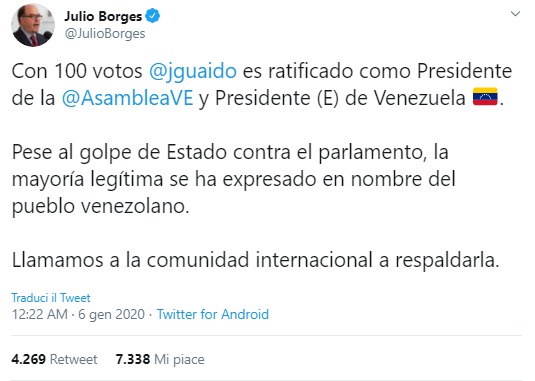Click the words 'mayoría legítima'

tap(87, 179)
